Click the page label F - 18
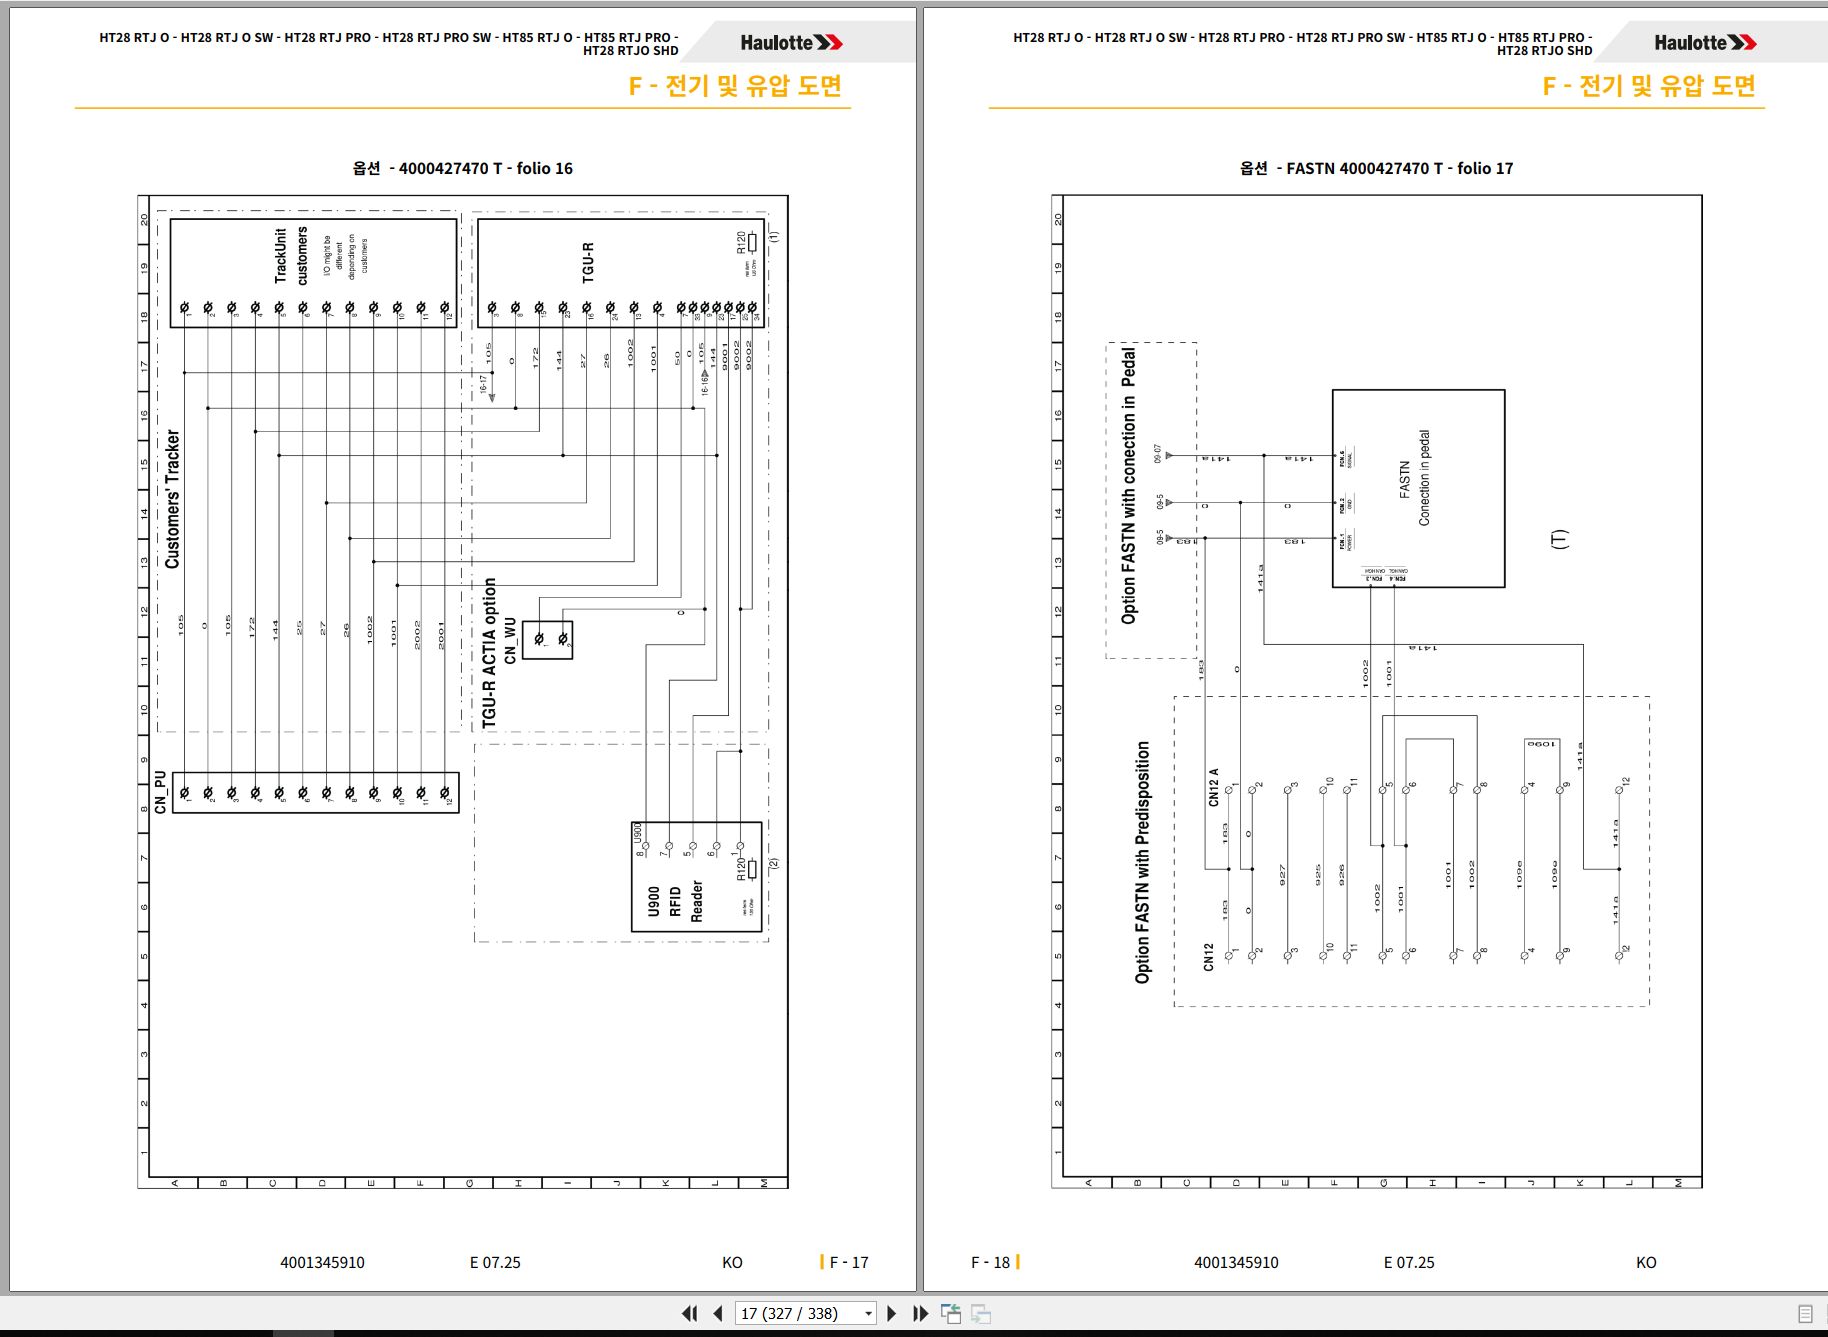Viewport: 1828px width, 1337px height. pos(991,1262)
